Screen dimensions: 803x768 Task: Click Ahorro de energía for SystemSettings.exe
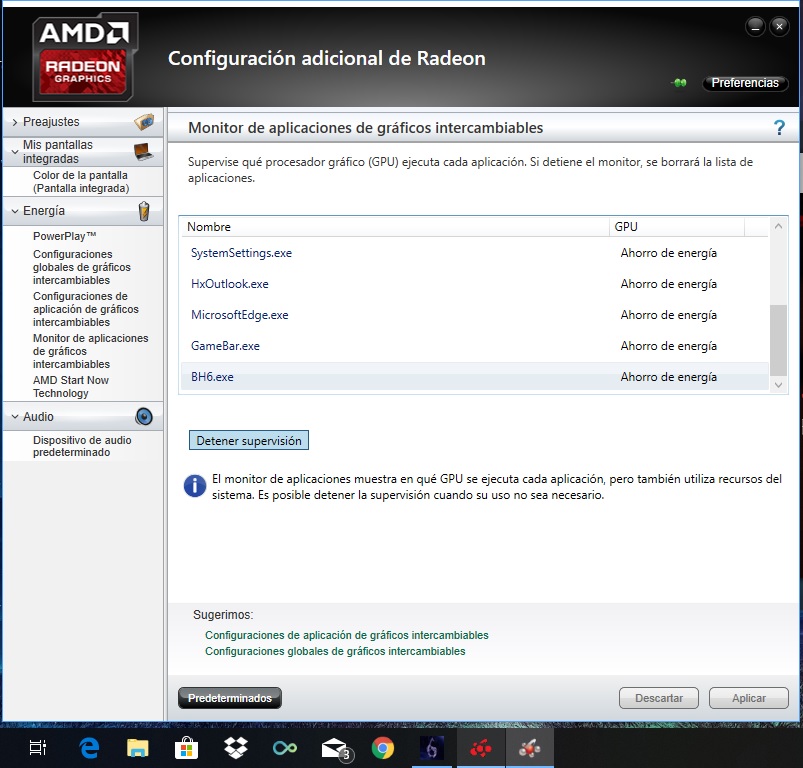(668, 253)
